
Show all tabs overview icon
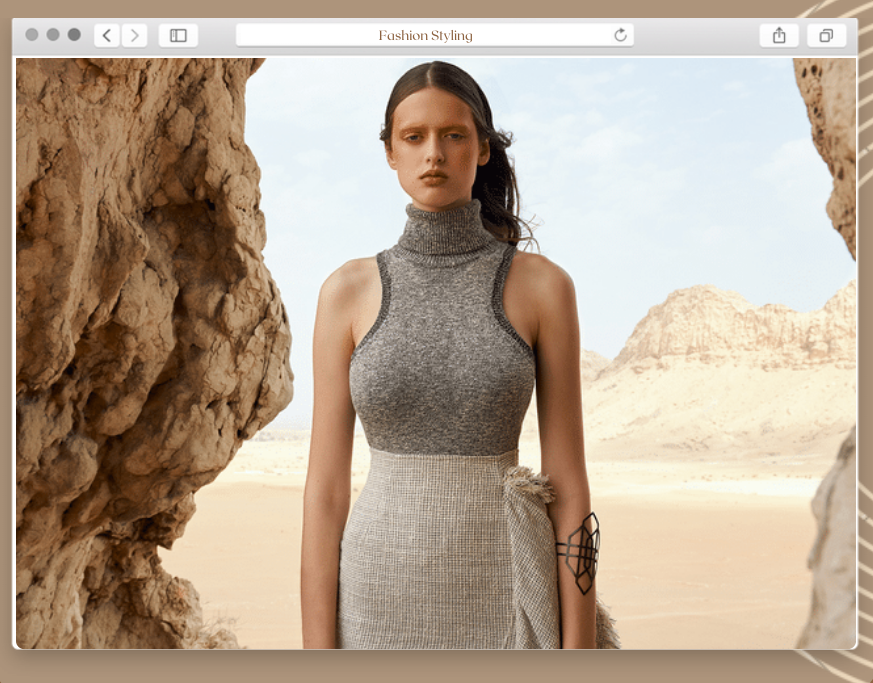(x=826, y=36)
